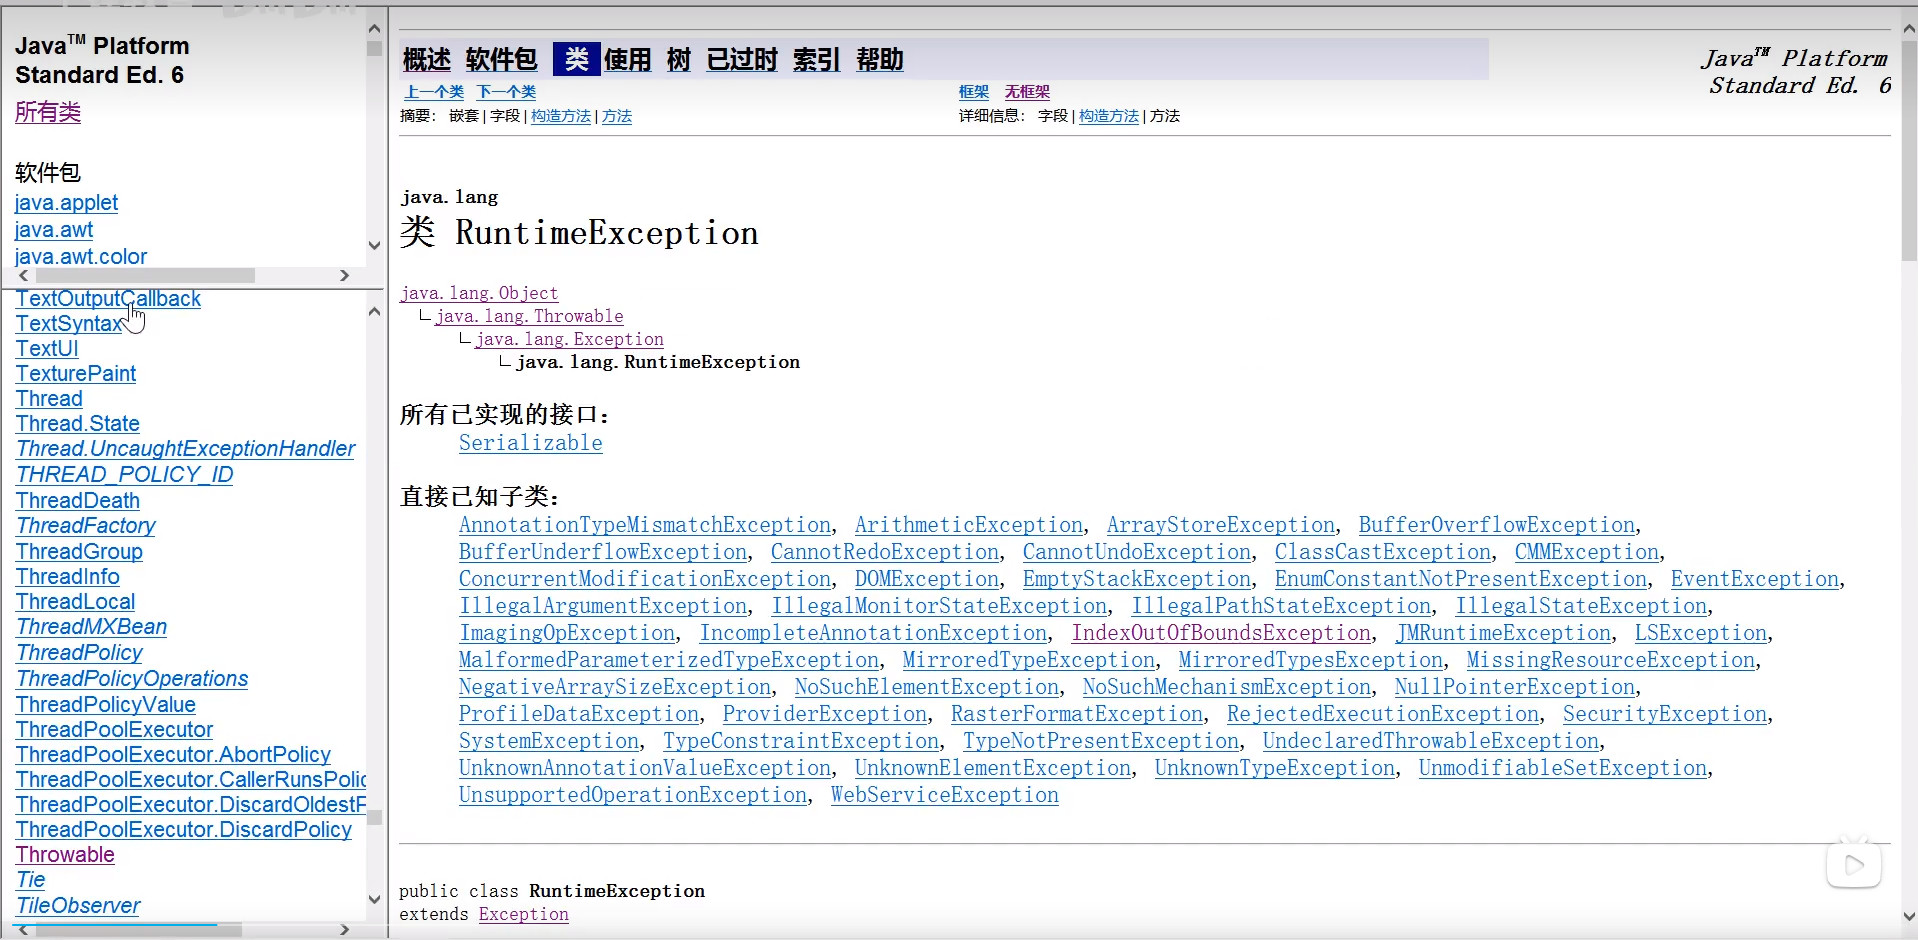Open the IllegalArgumentException subclass link
This screenshot has width=1918, height=940.
603,606
